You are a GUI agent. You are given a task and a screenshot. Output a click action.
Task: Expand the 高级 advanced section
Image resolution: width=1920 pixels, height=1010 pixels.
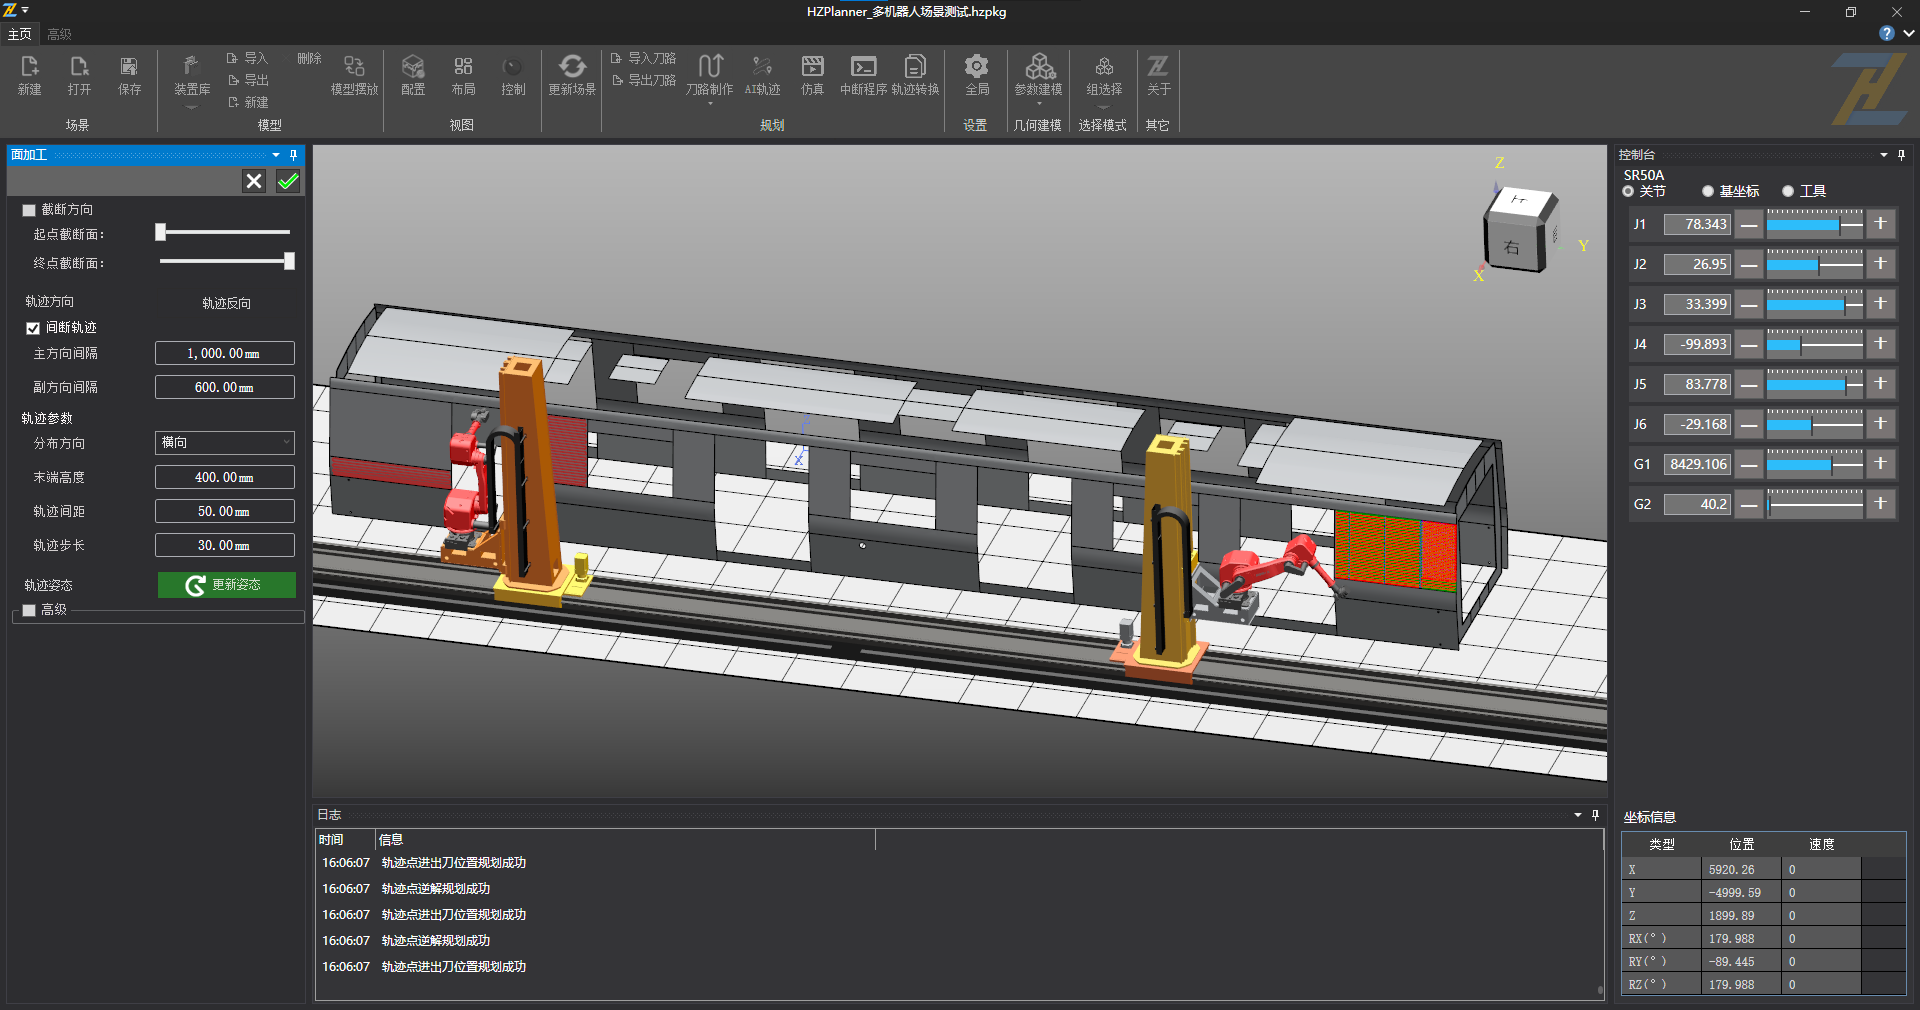click(x=29, y=610)
